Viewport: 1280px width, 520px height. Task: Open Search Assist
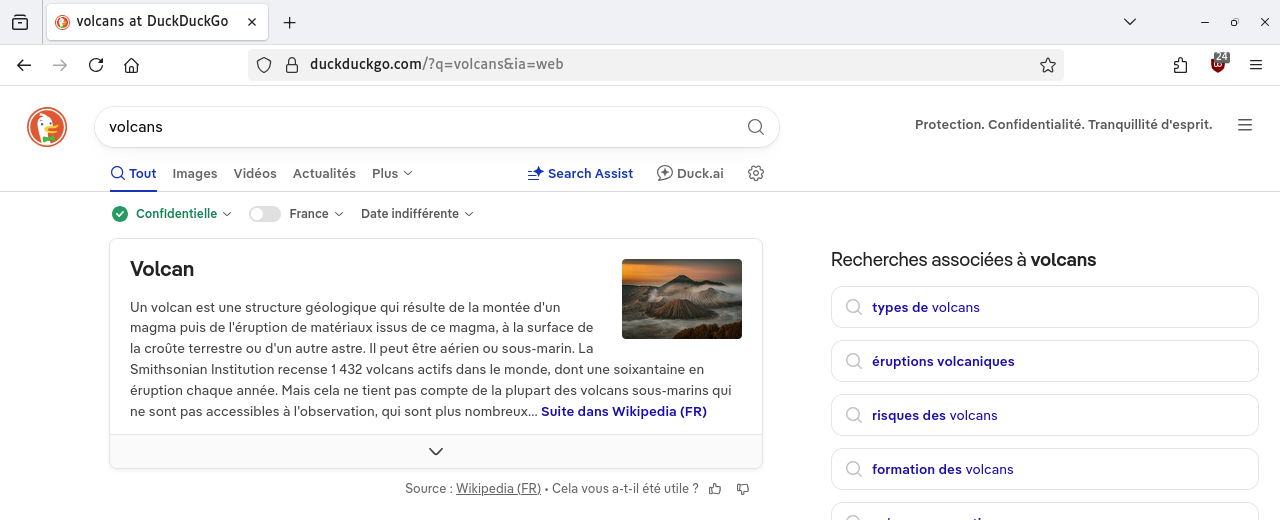[580, 173]
